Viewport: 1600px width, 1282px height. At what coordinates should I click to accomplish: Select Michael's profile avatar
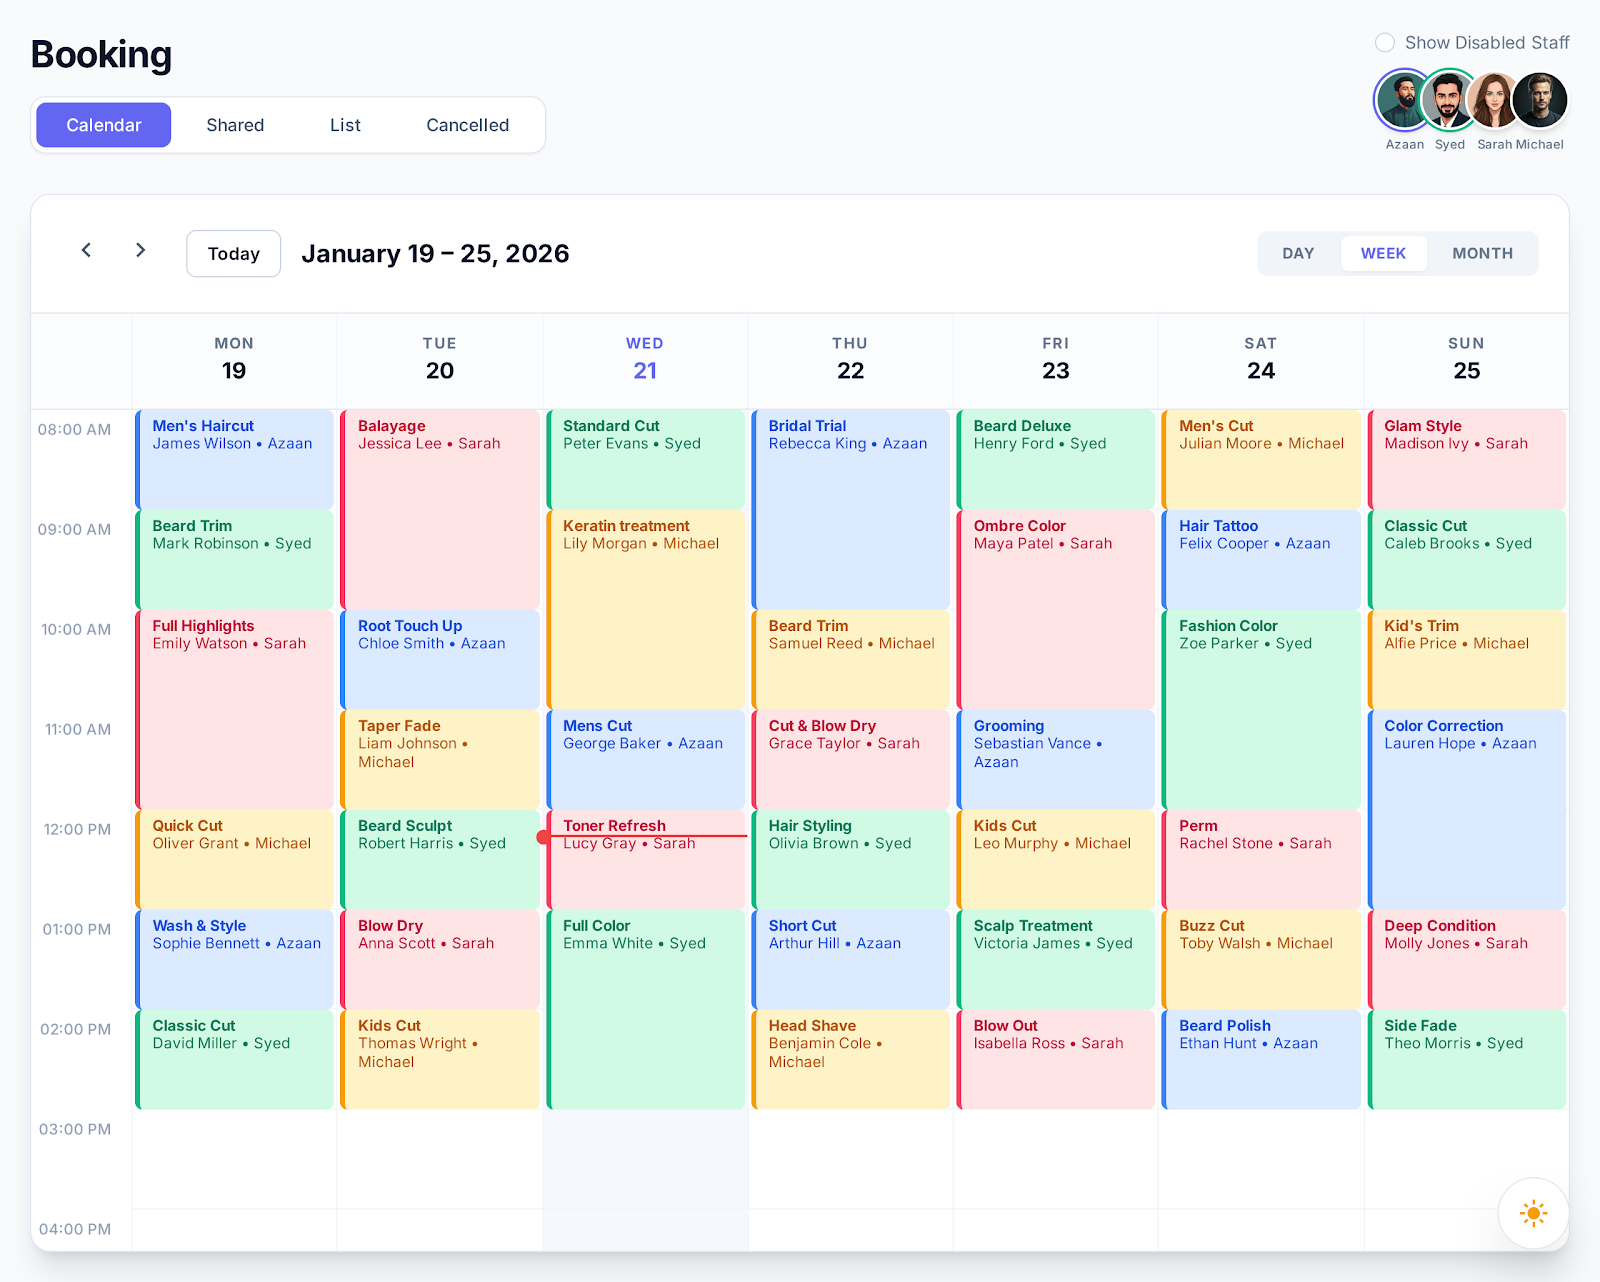1540,100
